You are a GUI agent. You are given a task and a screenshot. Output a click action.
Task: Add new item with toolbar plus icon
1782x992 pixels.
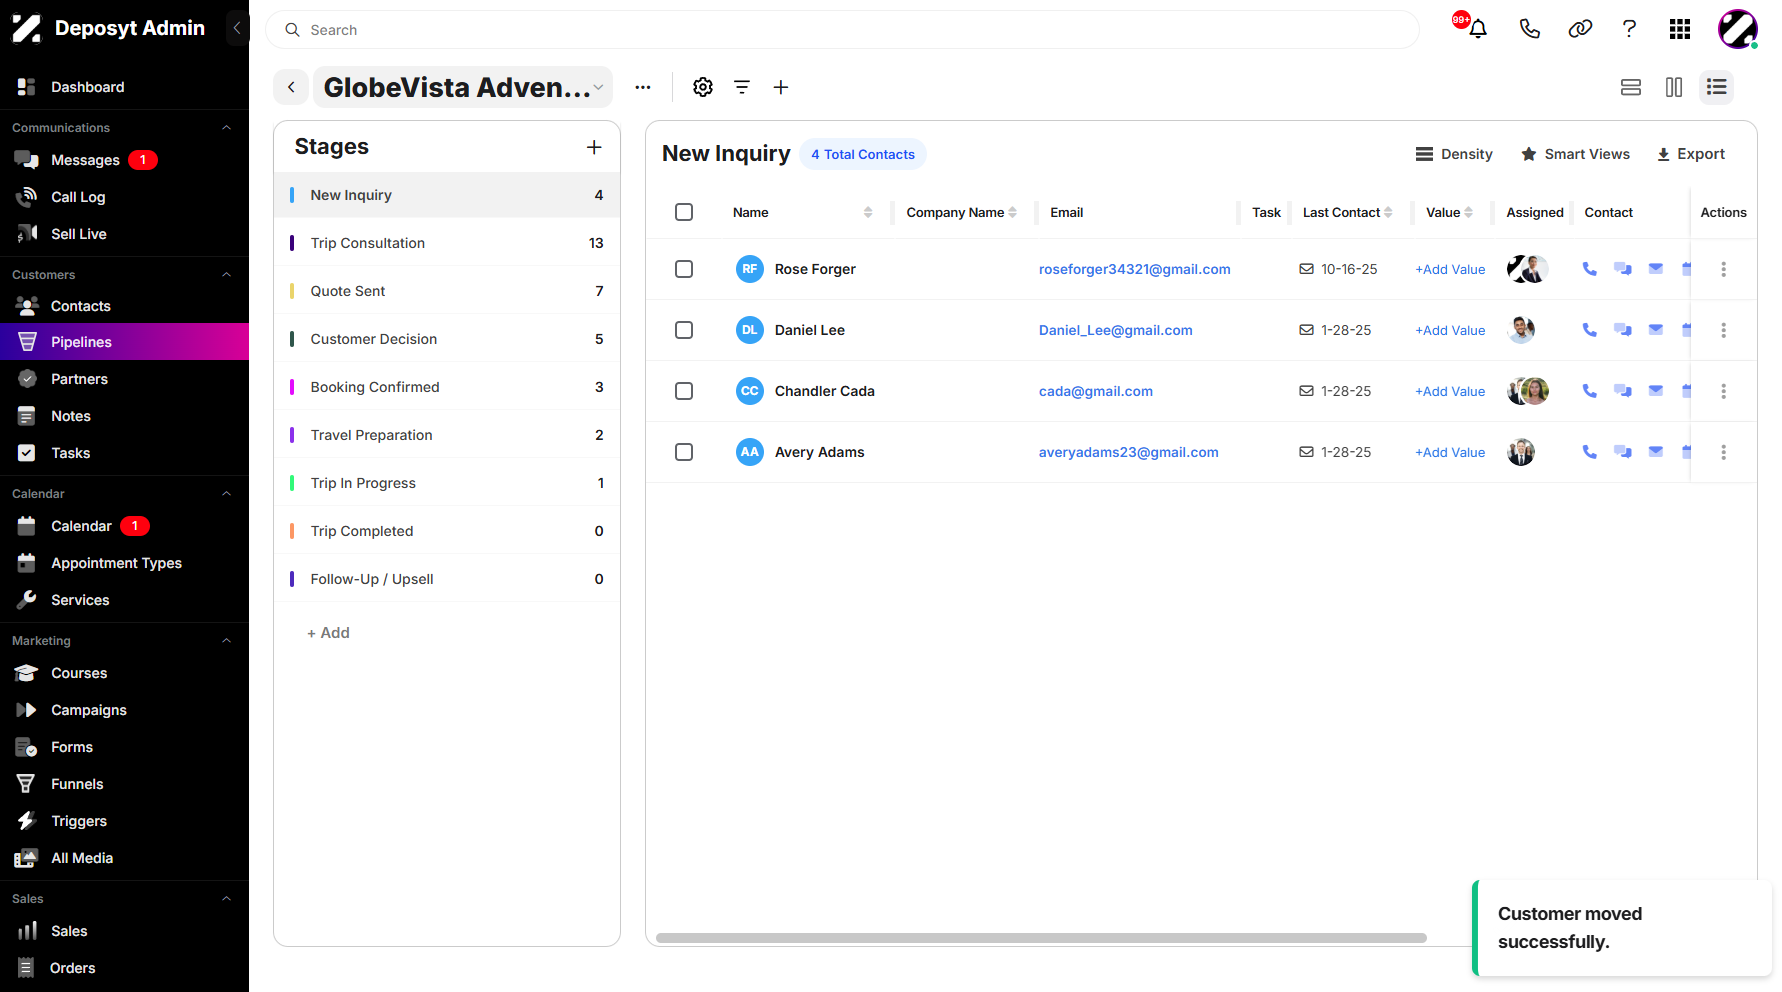[781, 87]
